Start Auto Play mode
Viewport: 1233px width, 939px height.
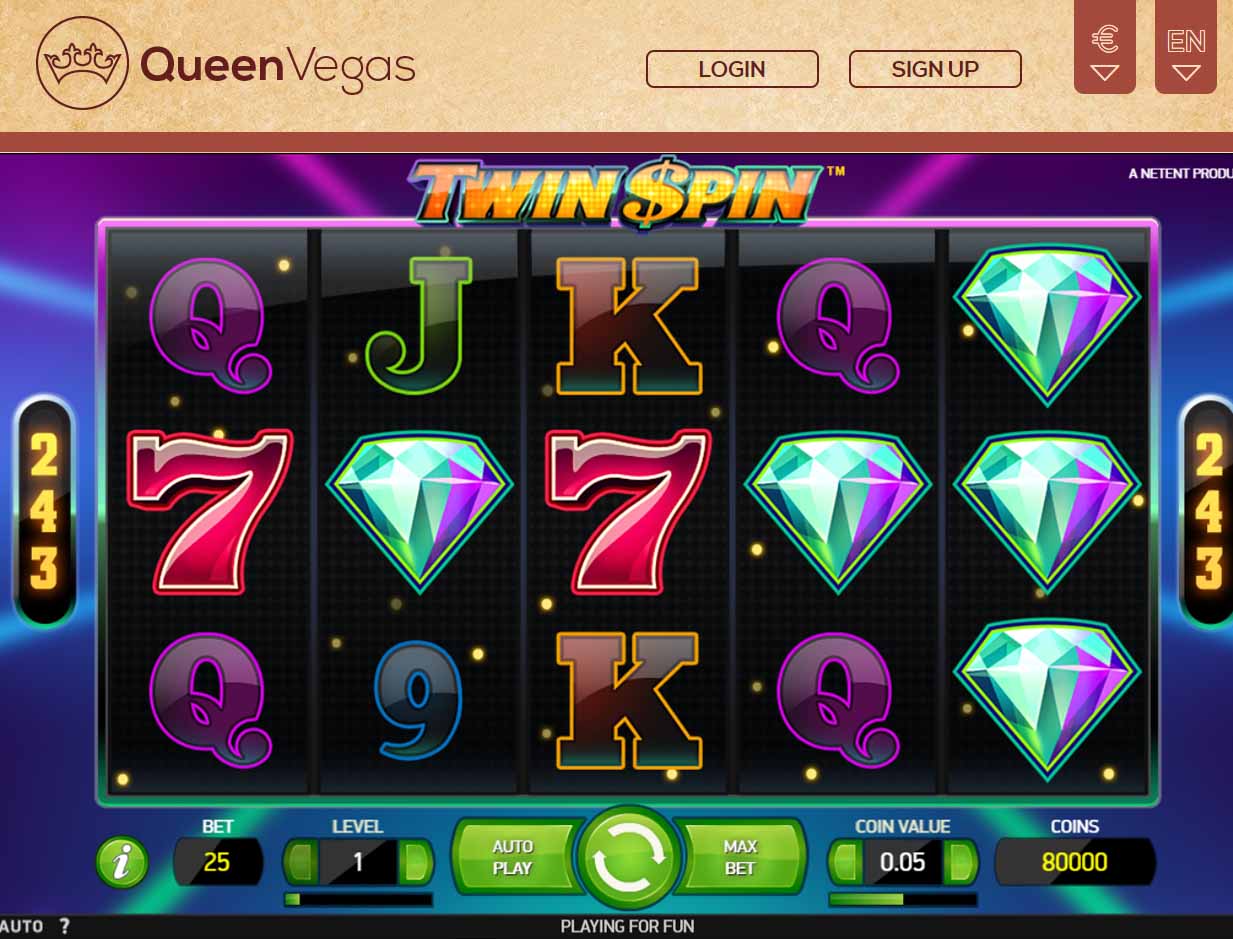pyautogui.click(x=513, y=857)
